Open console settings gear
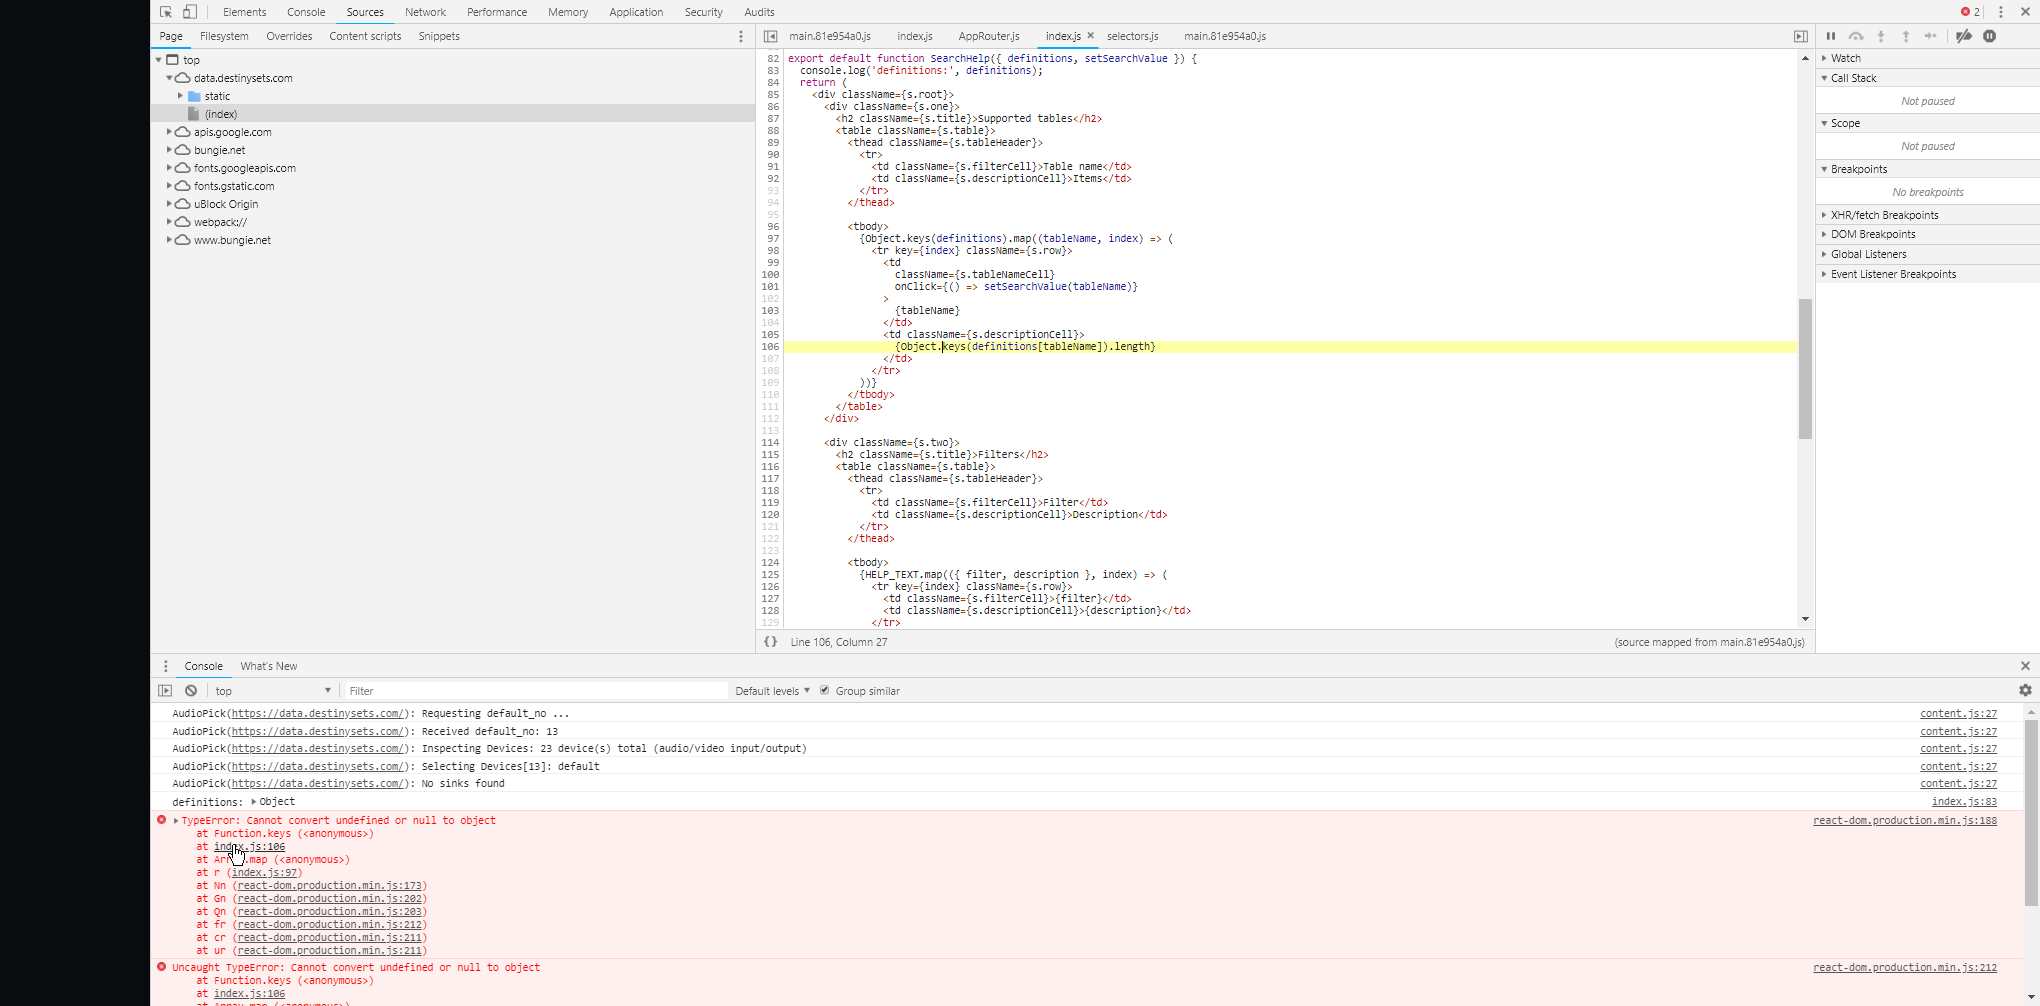Screen dimensions: 2040x1006 click(x=2025, y=691)
